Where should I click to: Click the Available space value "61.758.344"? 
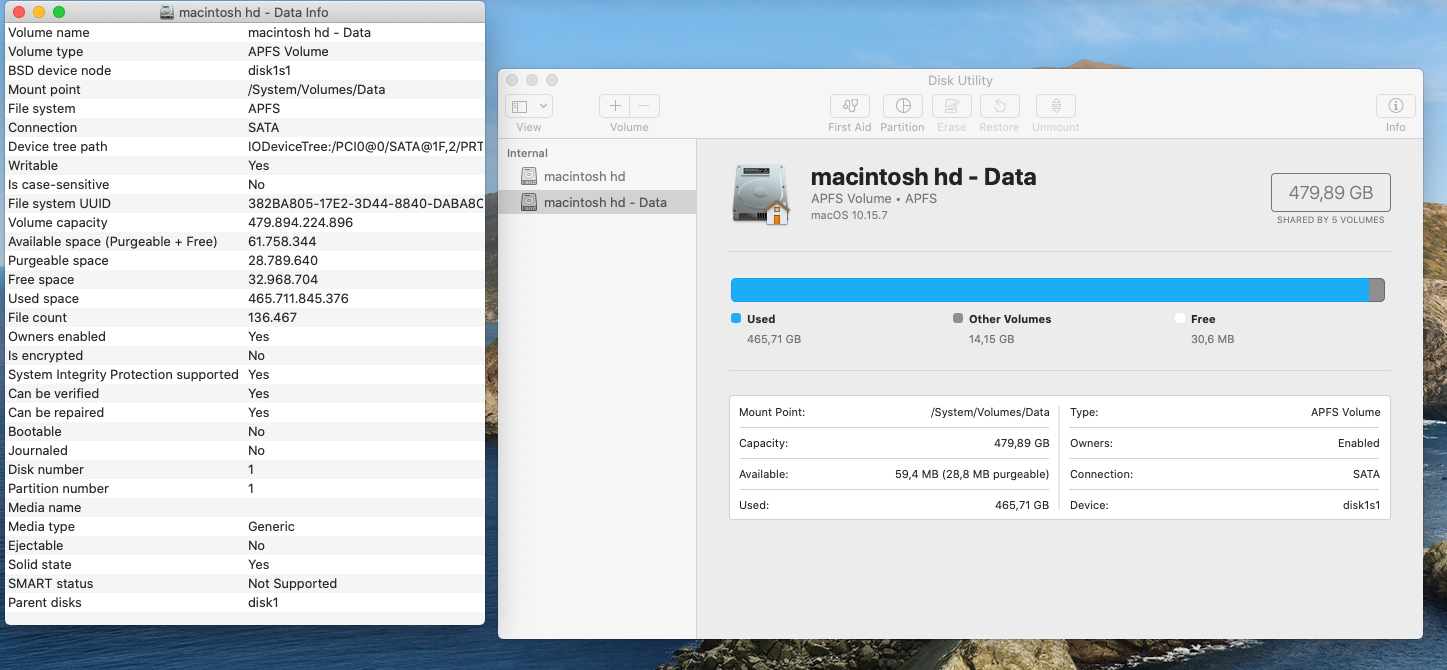[282, 242]
